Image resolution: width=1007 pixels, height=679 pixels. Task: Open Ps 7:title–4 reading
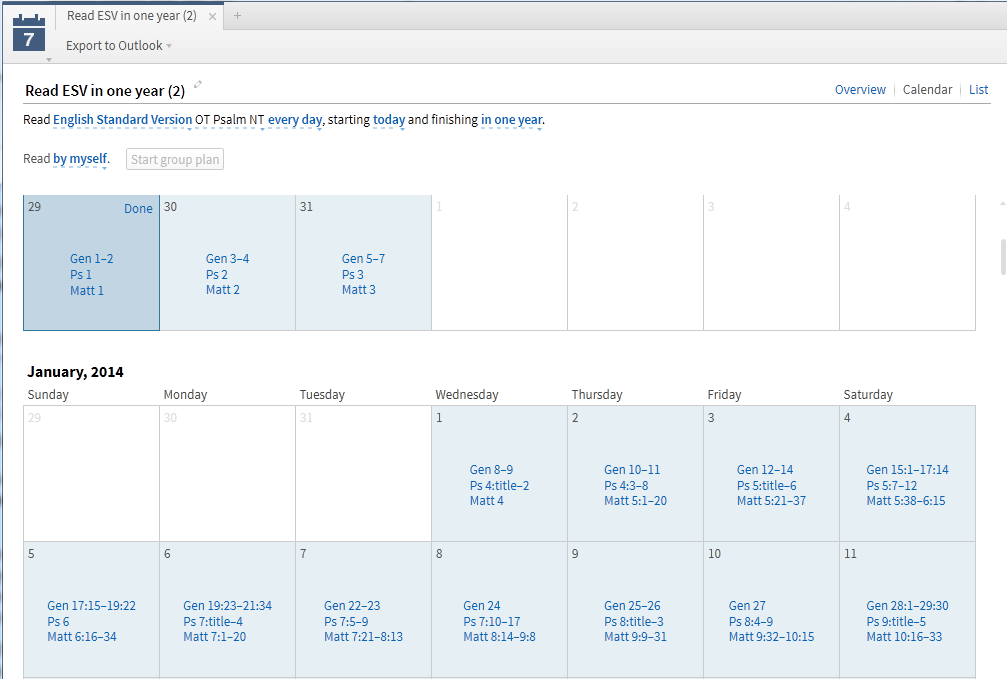(x=213, y=622)
